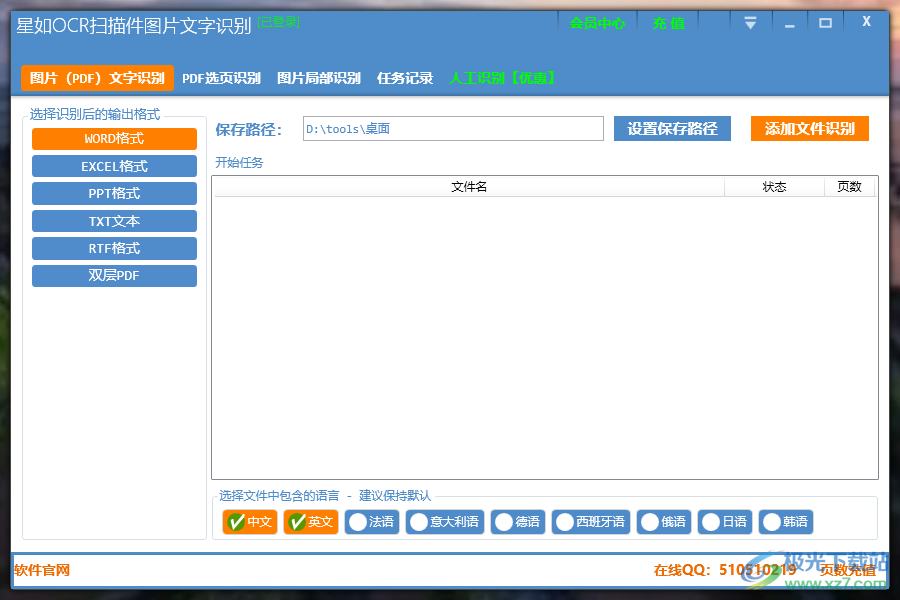Select EXCEL格式 output format
The height and width of the screenshot is (600, 900).
(114, 166)
